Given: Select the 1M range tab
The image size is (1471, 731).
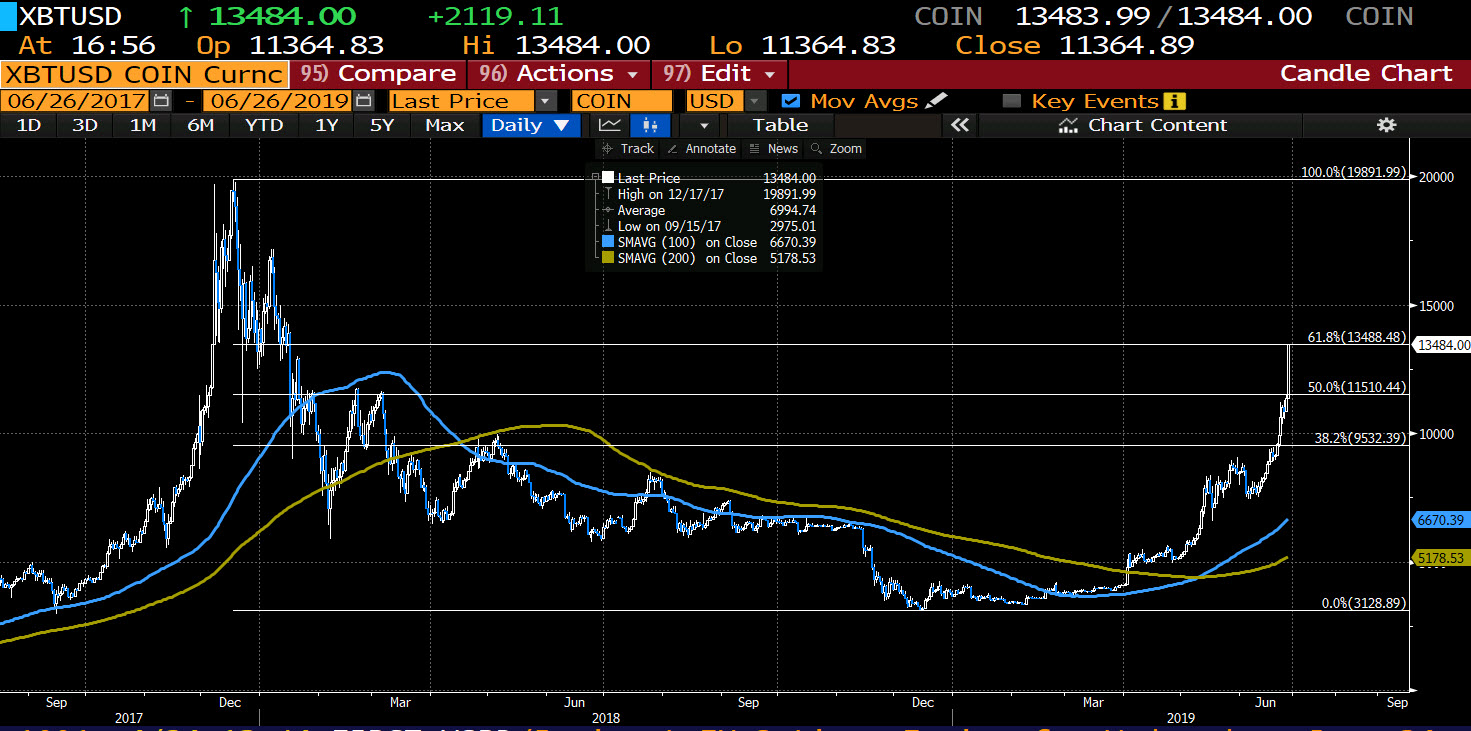Looking at the screenshot, I should pyautogui.click(x=142, y=125).
